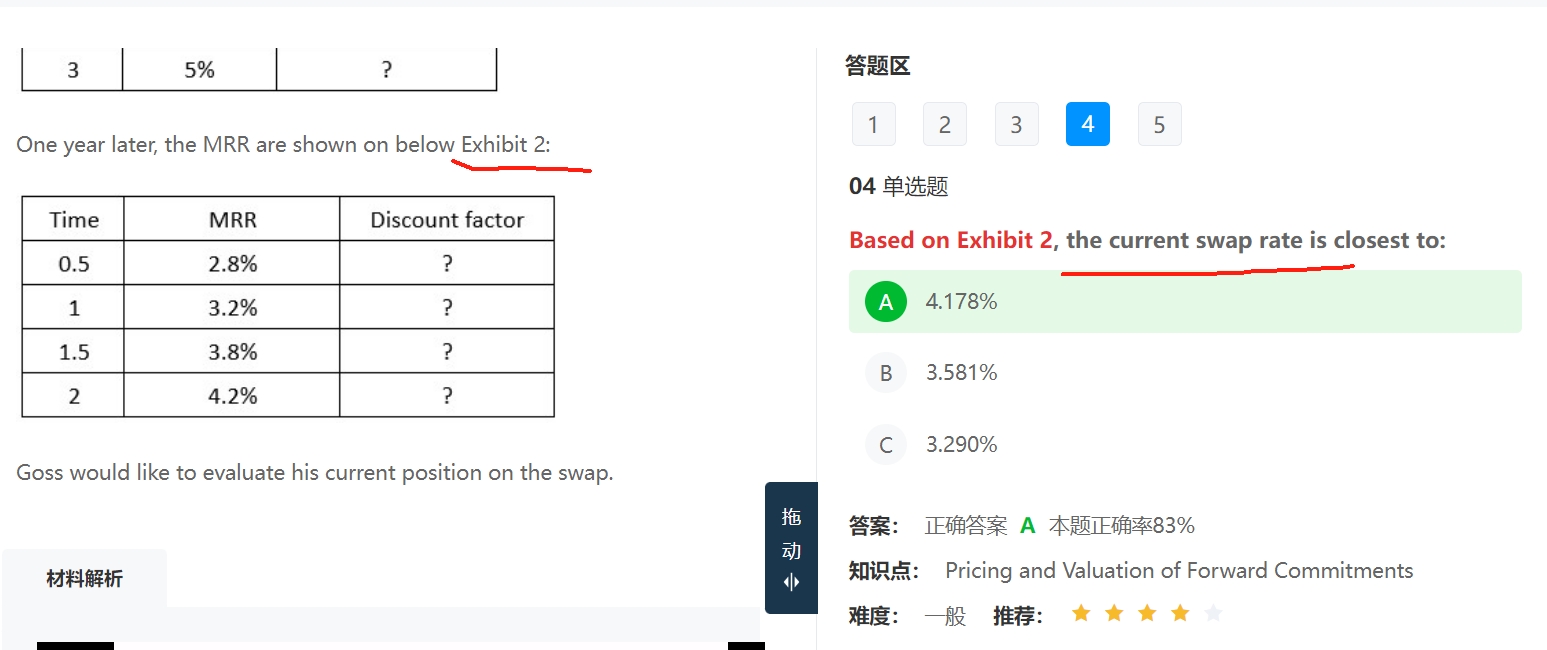Click the fifth gray rating star
The height and width of the screenshot is (650, 1547).
(x=1213, y=614)
